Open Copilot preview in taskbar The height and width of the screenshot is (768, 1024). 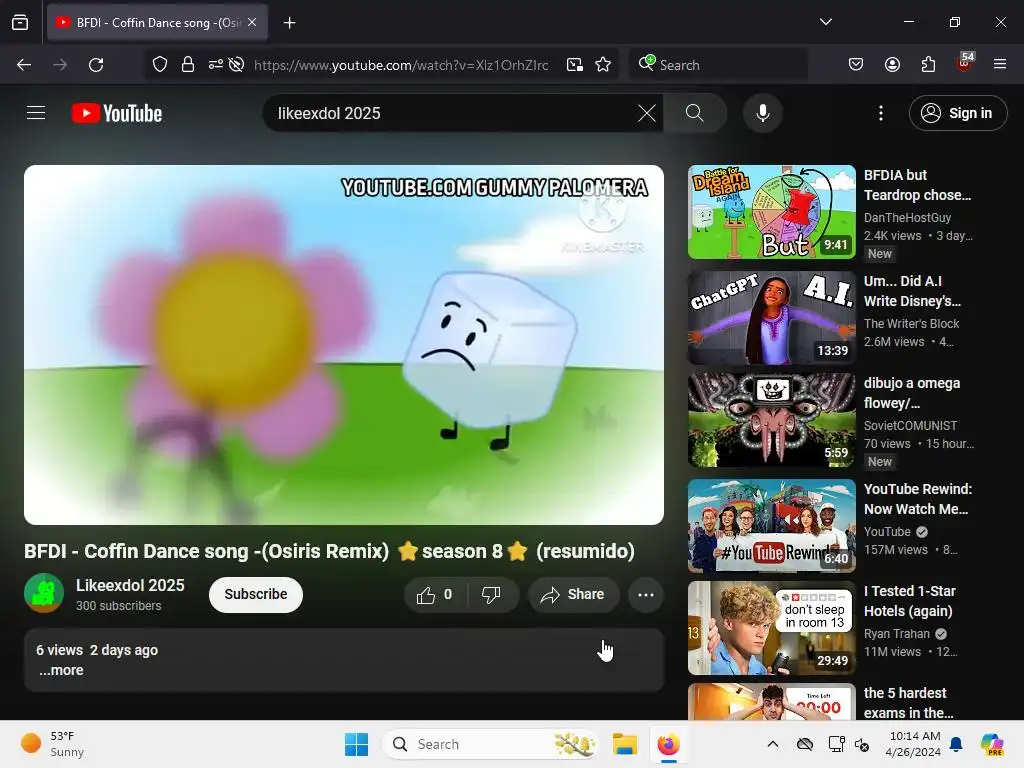991,744
